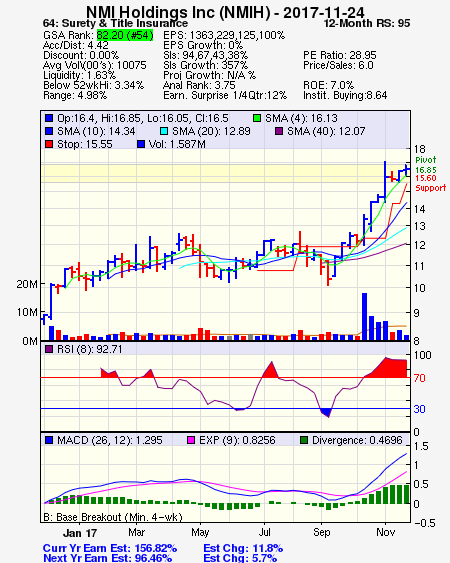The width and height of the screenshot is (450, 563).
Task: Click the 'Acc/Dist: 4.42' value
Action: 76,45
